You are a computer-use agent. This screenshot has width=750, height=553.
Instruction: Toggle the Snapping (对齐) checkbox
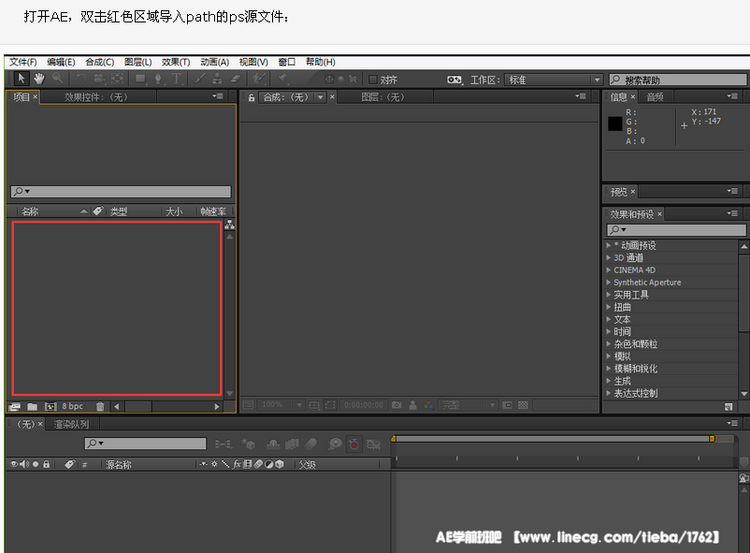[373, 79]
